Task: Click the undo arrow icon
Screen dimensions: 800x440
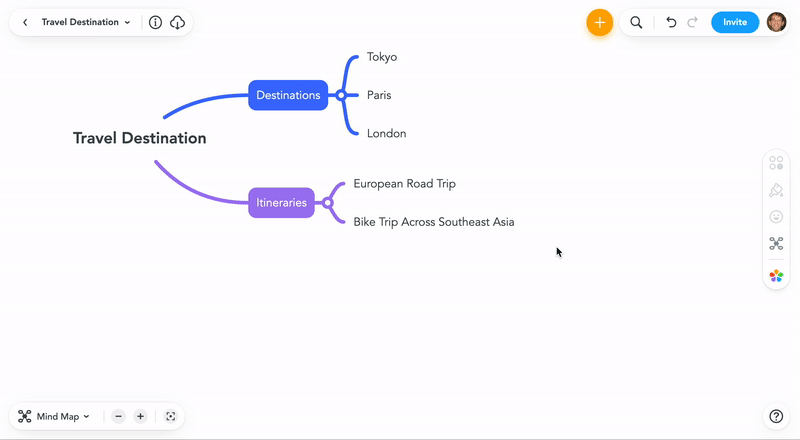Action: [671, 22]
